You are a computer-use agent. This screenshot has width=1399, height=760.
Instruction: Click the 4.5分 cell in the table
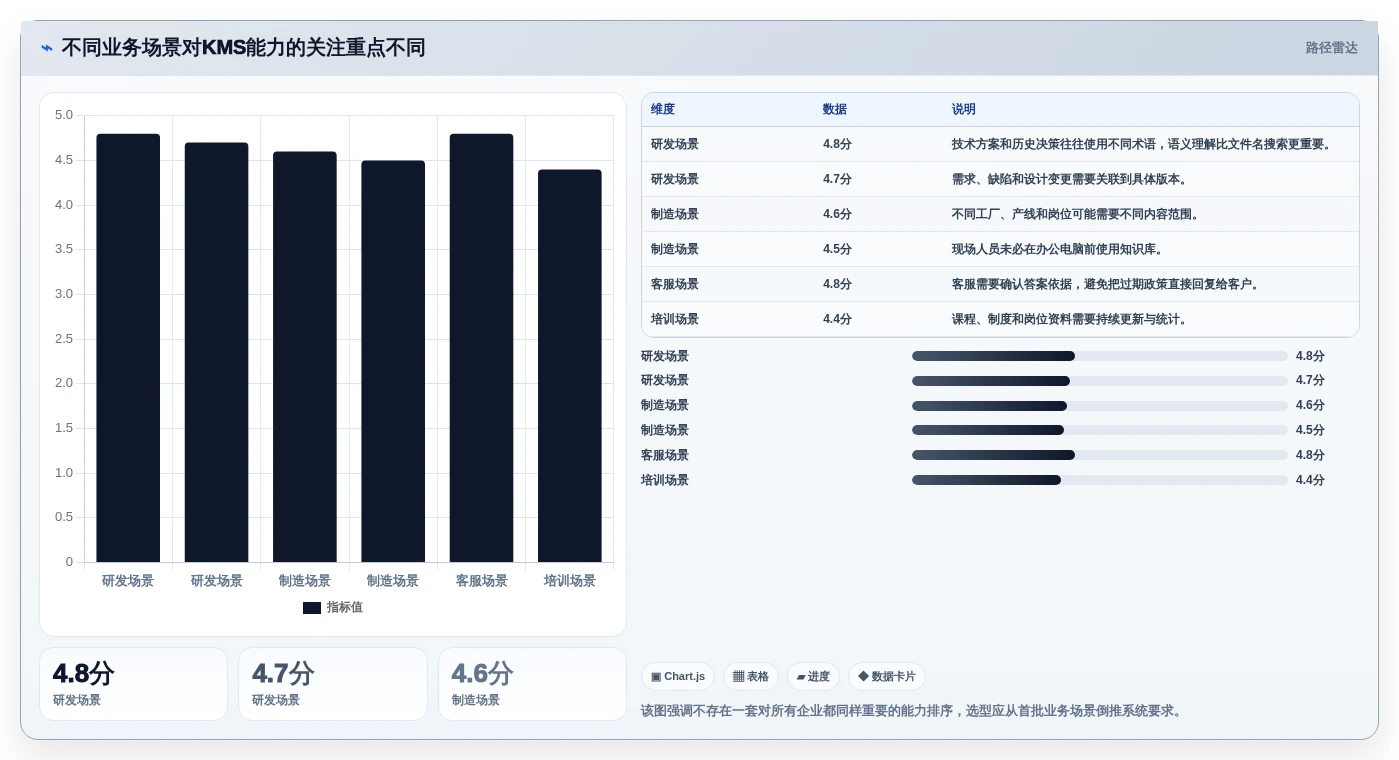837,249
